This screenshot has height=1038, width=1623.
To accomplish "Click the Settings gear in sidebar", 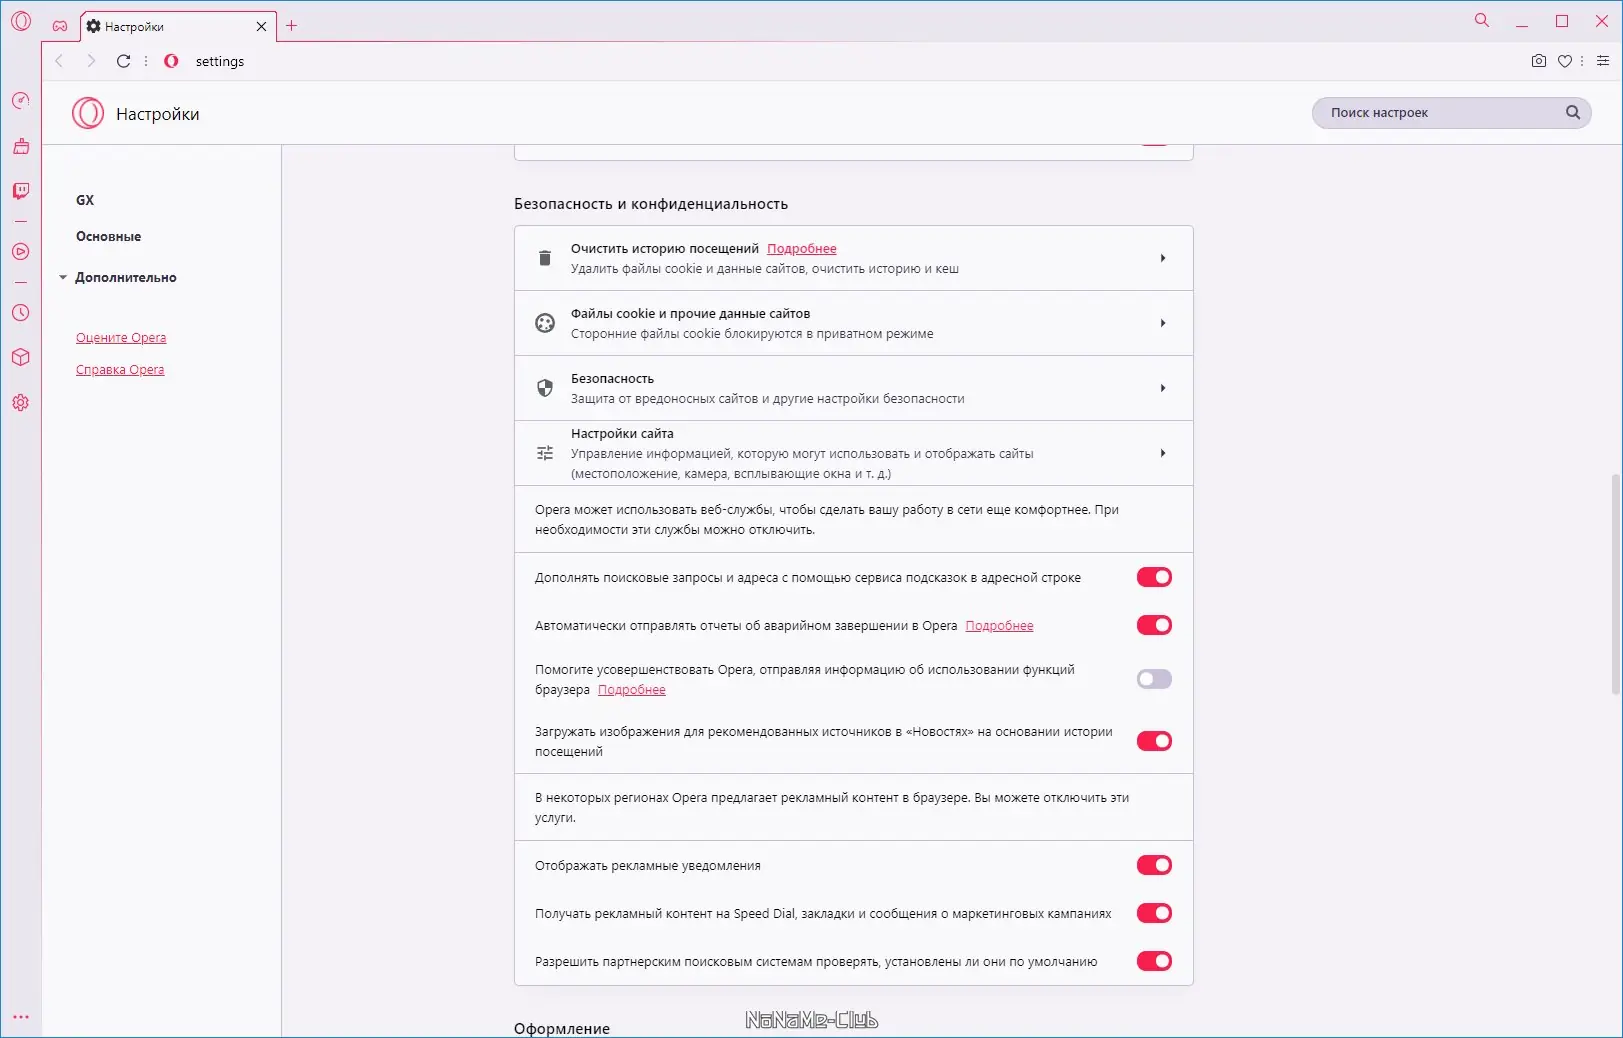I will 21,402.
